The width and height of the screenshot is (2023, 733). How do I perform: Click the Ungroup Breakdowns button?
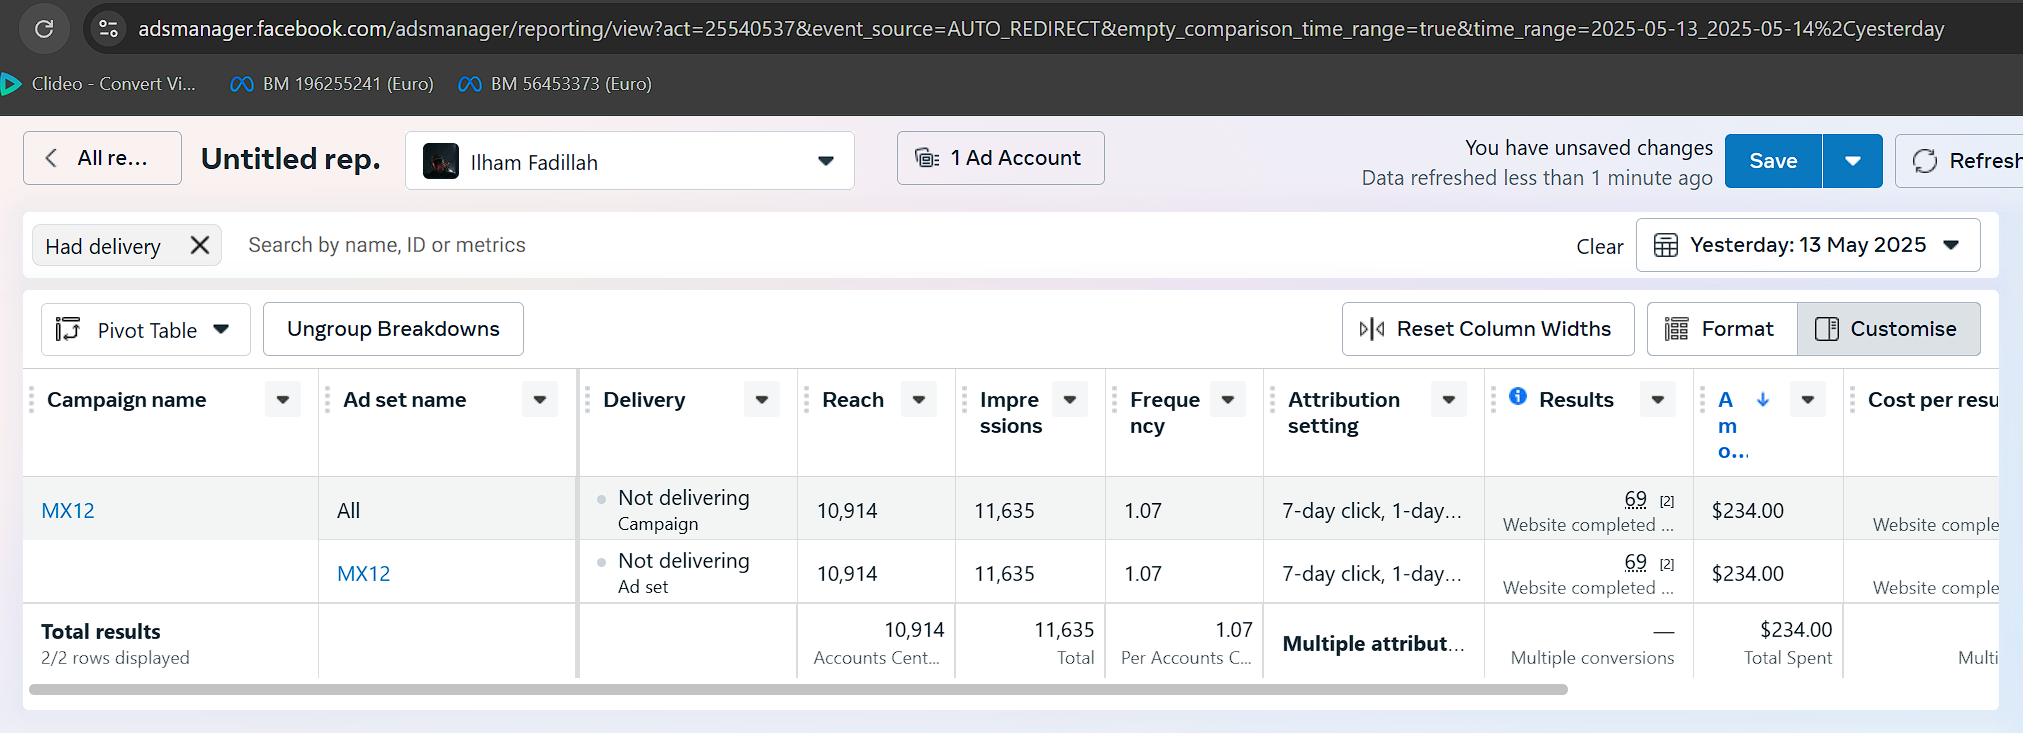click(x=393, y=329)
